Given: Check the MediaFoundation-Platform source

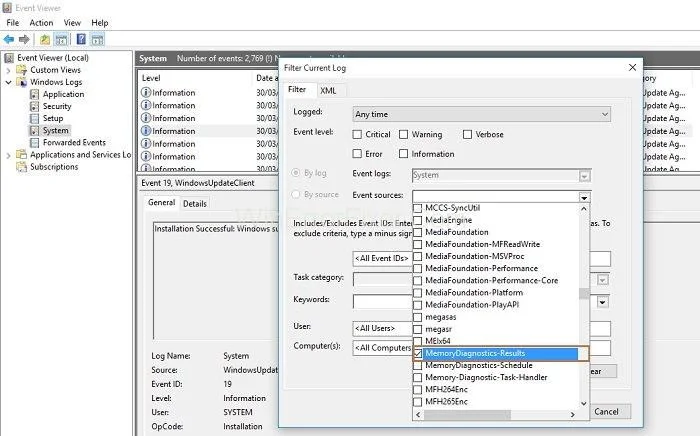Looking at the screenshot, I should coord(418,293).
